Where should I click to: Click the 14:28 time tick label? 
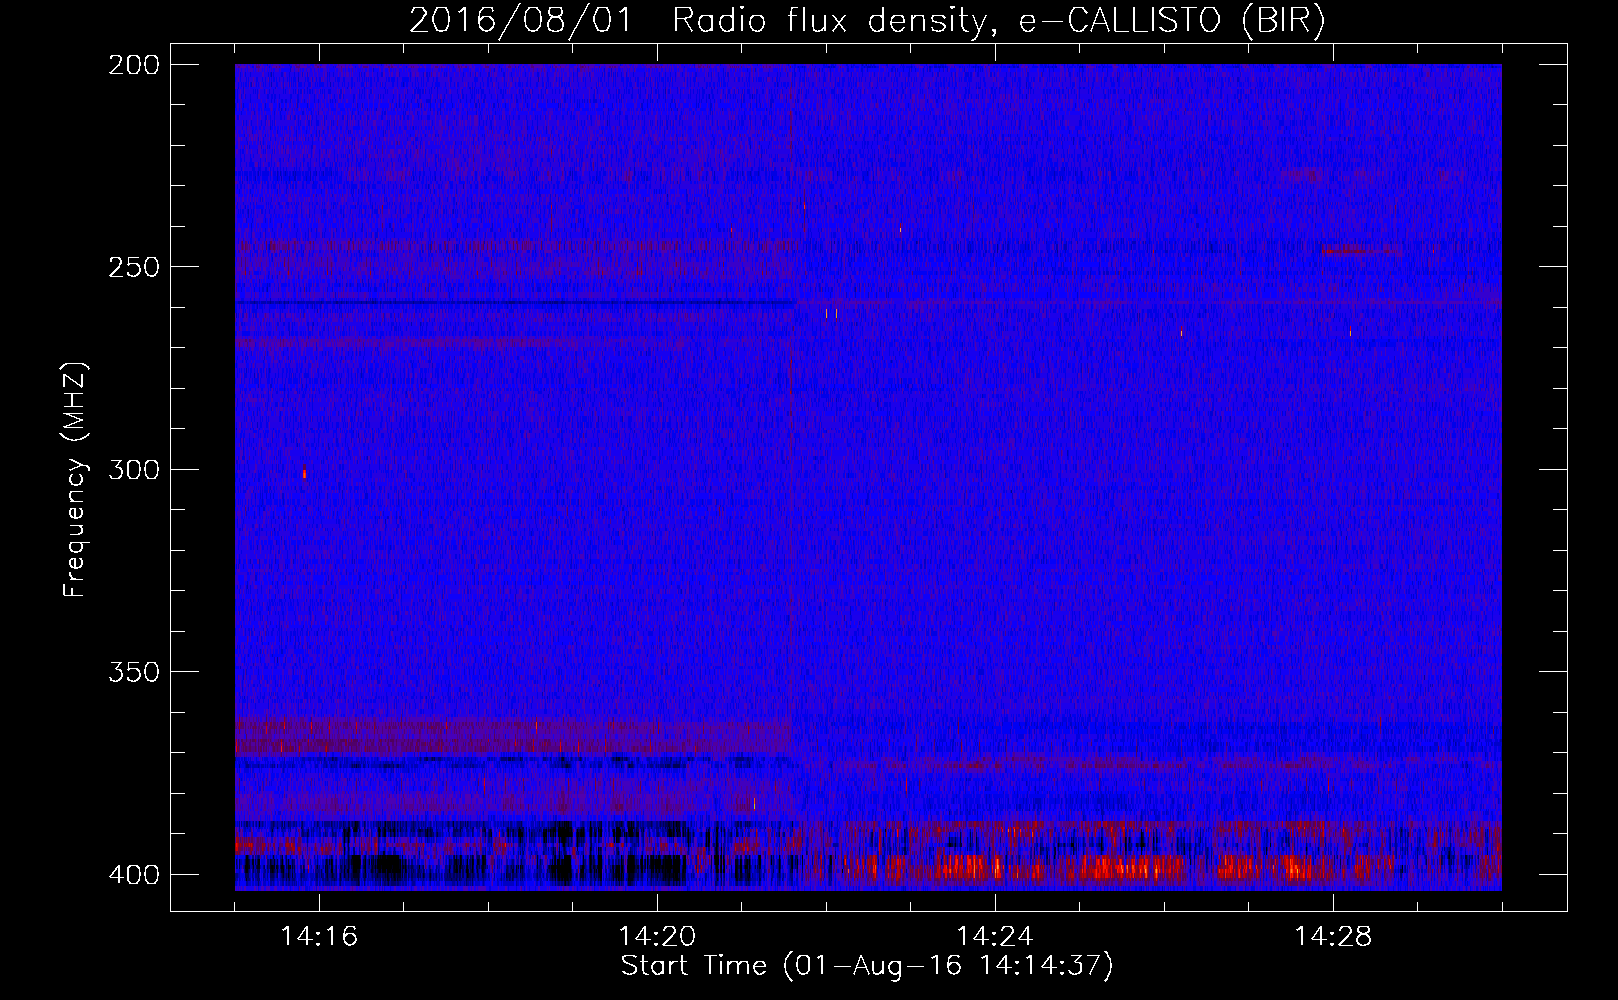(x=1333, y=937)
